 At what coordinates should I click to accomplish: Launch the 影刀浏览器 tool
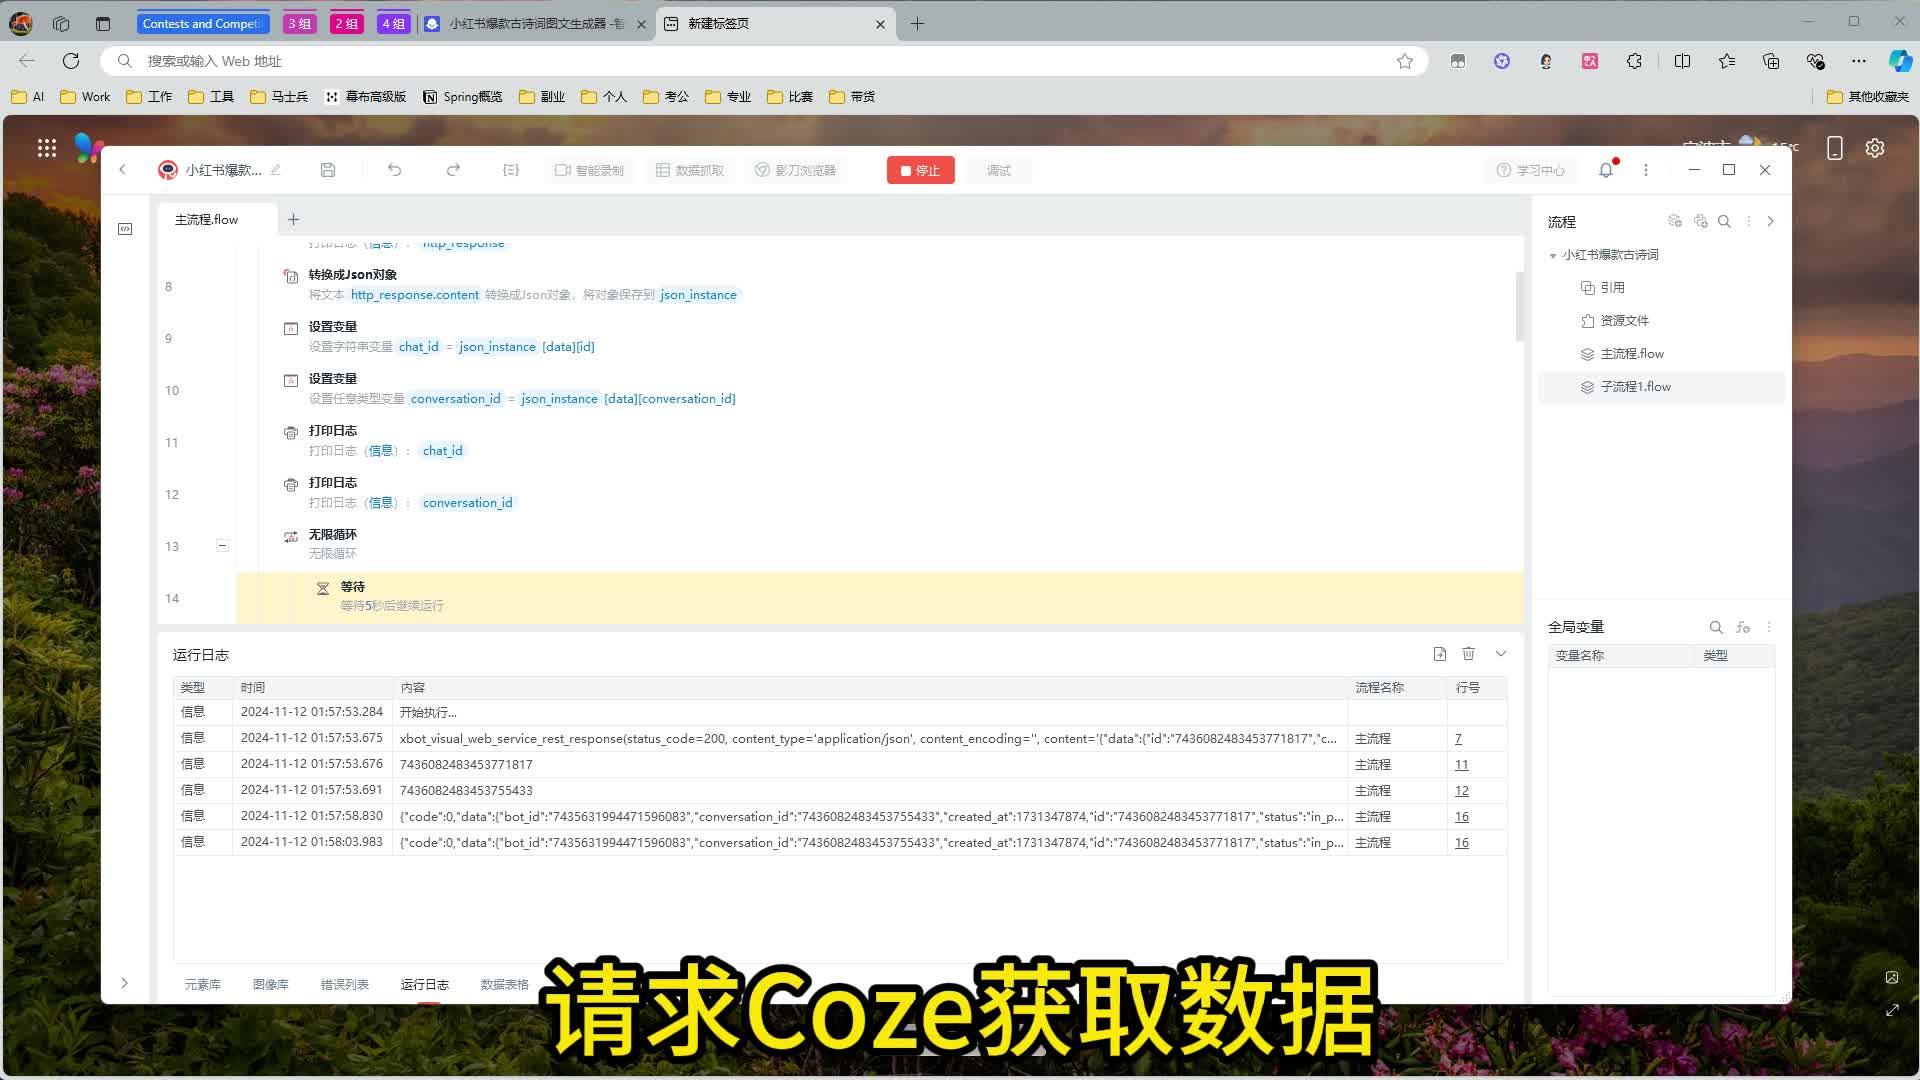[796, 170]
